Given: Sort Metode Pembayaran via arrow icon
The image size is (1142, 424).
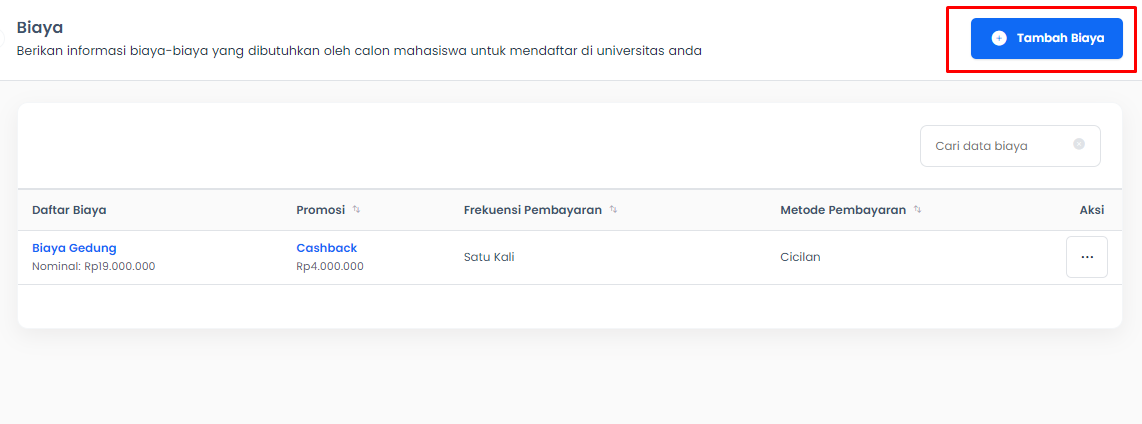Looking at the screenshot, I should coord(918,209).
